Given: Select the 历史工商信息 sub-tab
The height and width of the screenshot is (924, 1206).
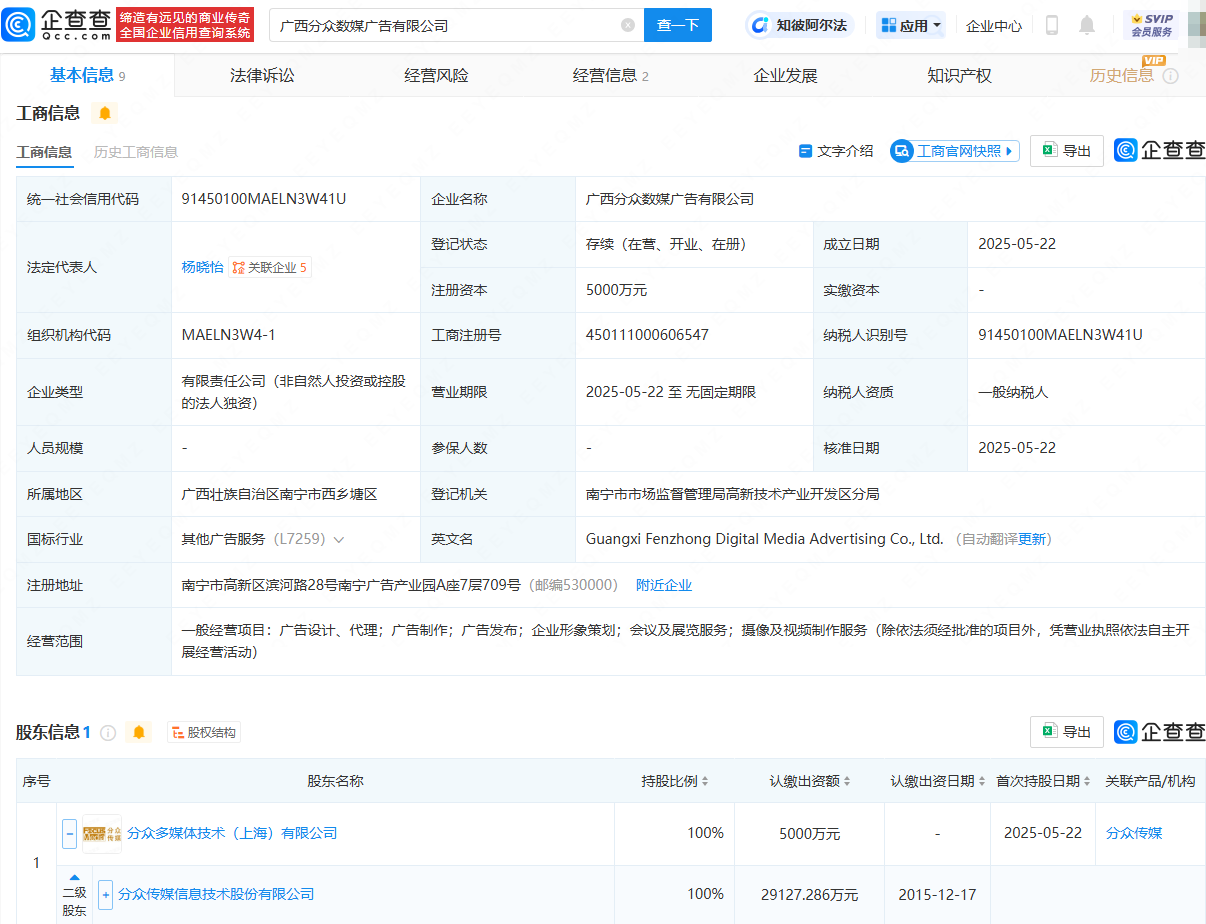Looking at the screenshot, I should coord(136,152).
